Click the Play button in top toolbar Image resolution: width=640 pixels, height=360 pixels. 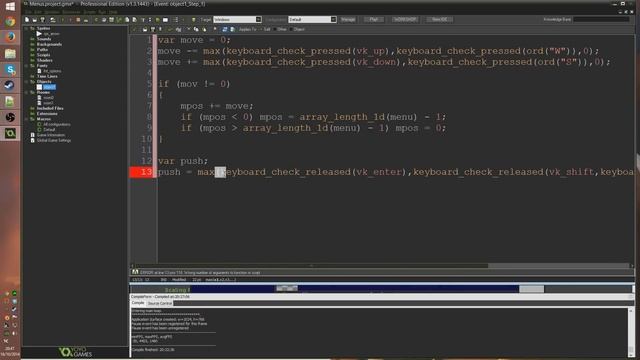(x=373, y=20)
